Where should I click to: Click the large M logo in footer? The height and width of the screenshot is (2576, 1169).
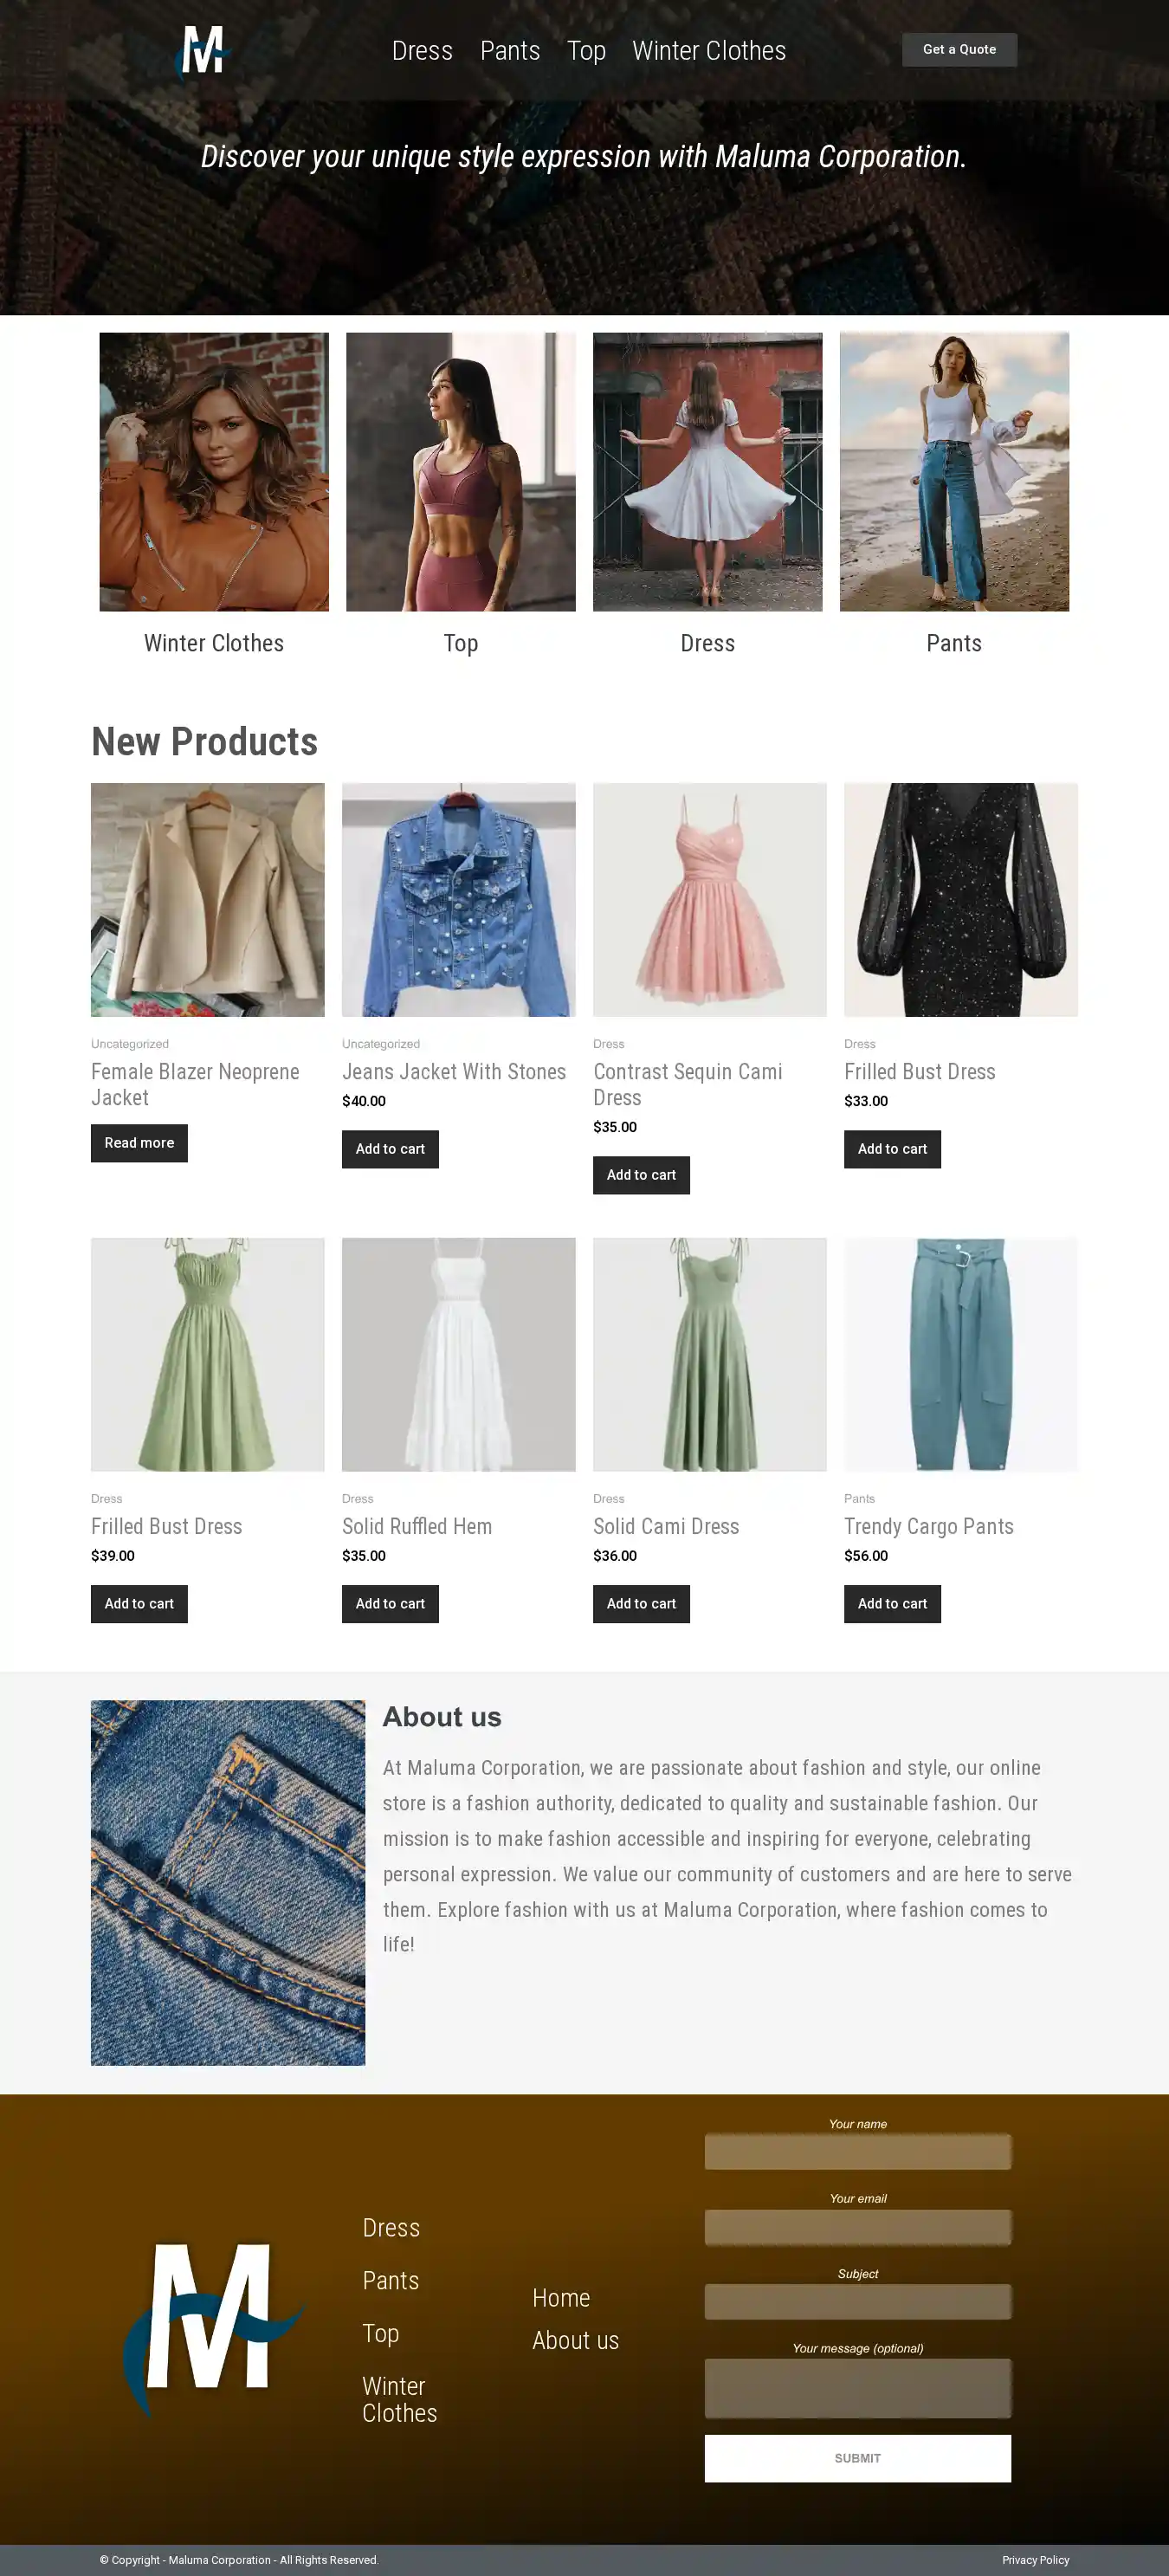(213, 2329)
